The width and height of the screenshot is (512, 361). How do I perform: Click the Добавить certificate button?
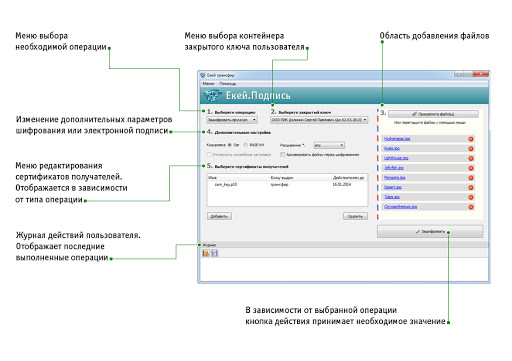[x=219, y=216]
